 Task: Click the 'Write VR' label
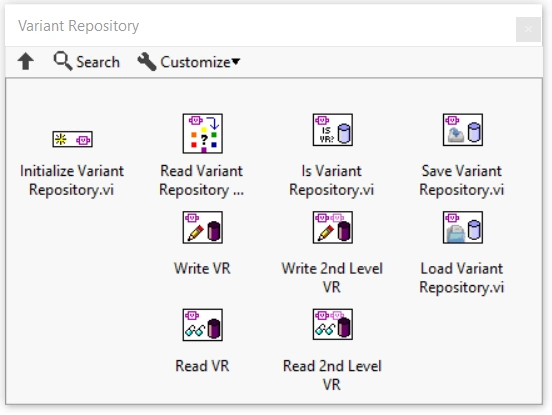pos(202,268)
